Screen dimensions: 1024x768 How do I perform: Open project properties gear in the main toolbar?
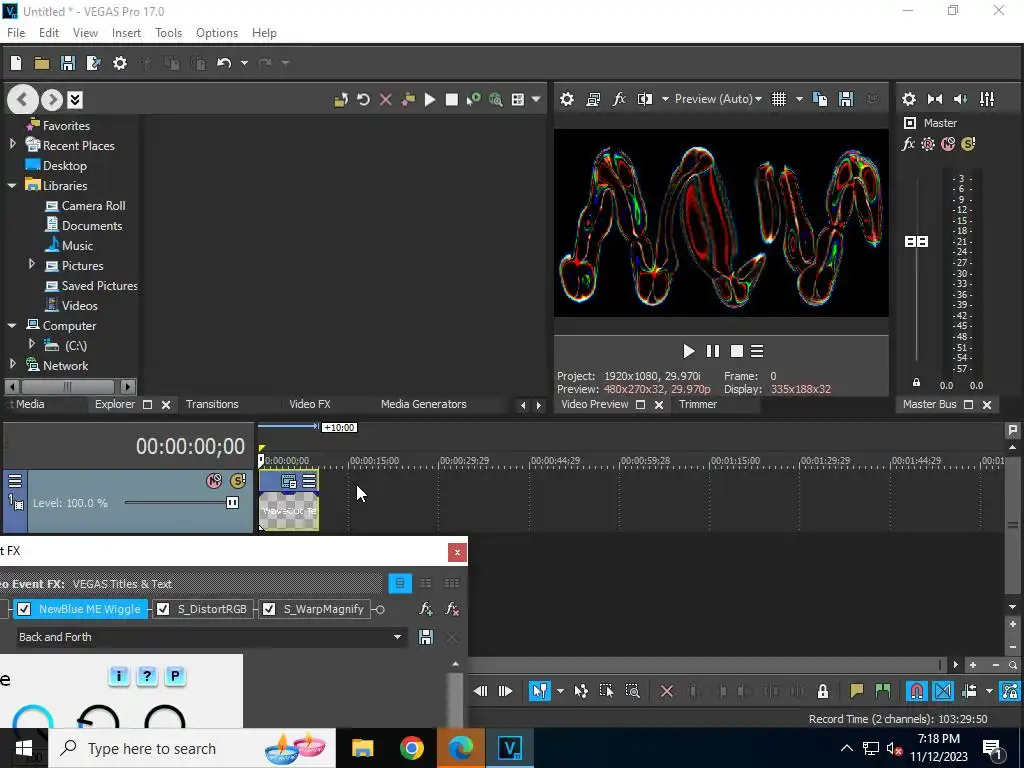pos(120,63)
